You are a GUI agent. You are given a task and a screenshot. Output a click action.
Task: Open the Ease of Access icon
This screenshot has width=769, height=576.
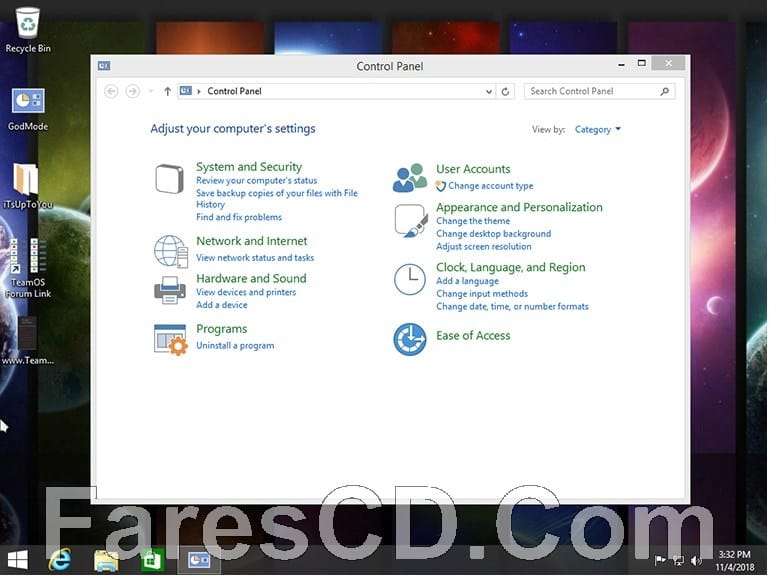[x=410, y=339]
